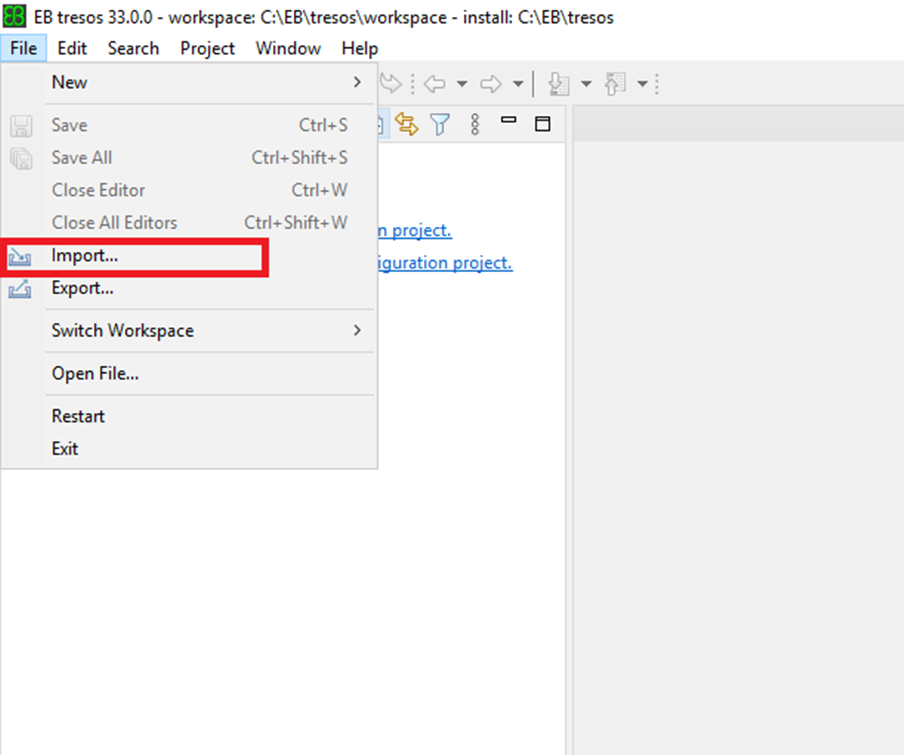Viewport: 905px width, 755px height.
Task: Choose Restart from the File menu
Action: click(78, 416)
